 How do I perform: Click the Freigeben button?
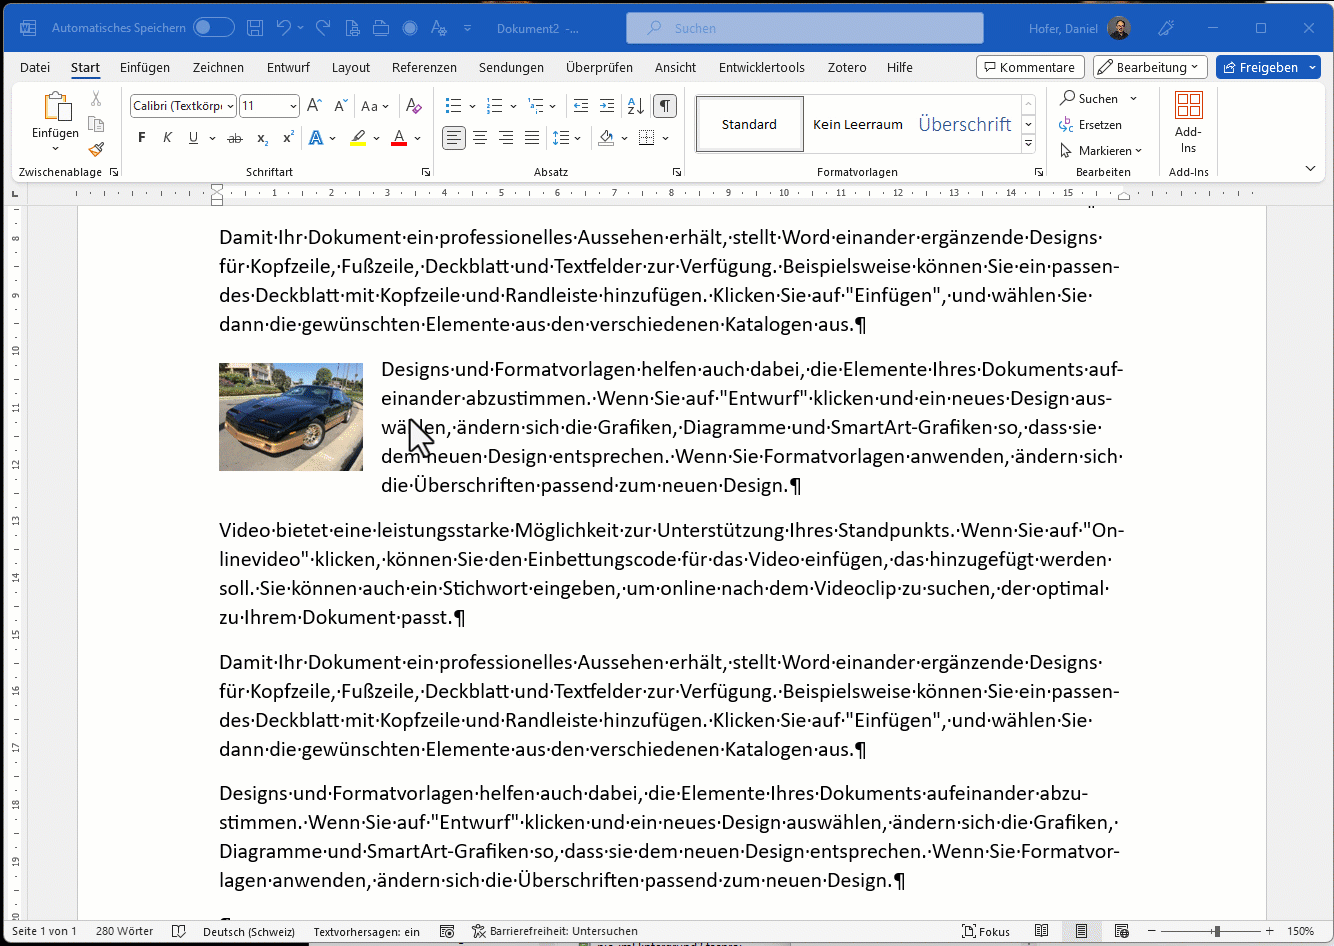pos(1267,68)
